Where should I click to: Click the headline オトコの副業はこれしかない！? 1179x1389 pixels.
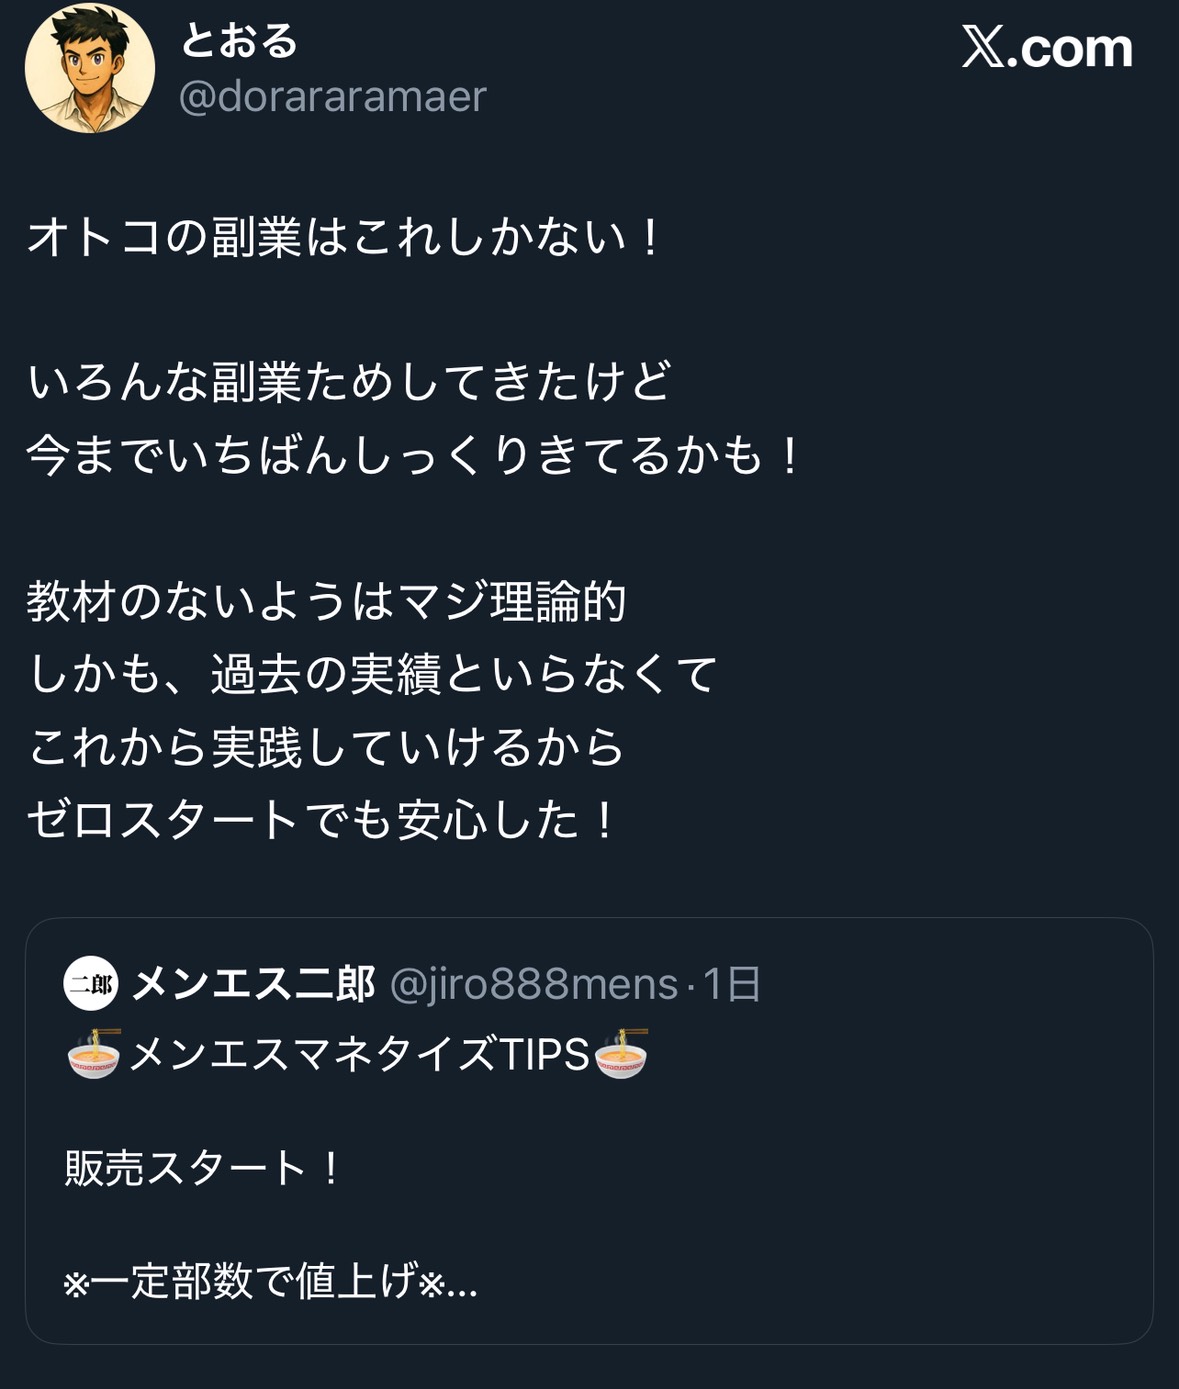point(344,238)
